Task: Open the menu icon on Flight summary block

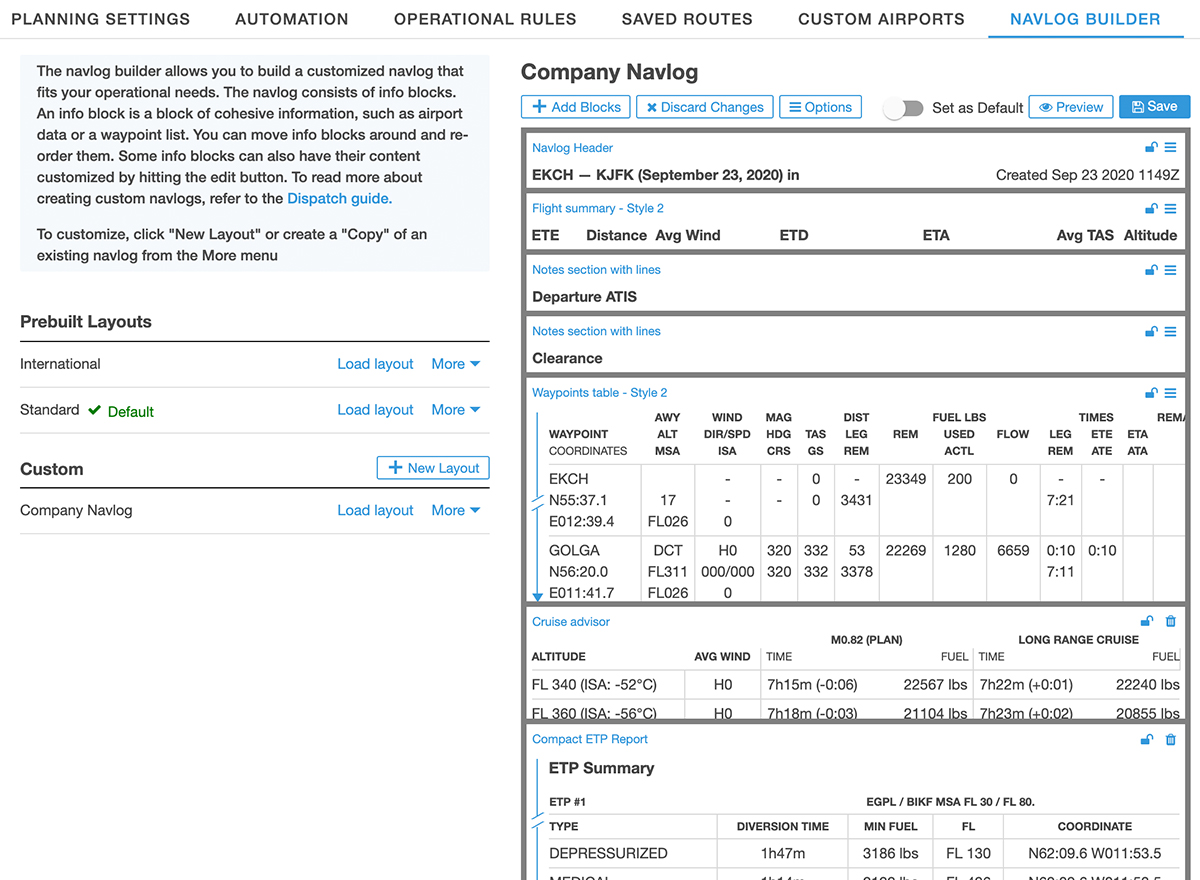Action: (x=1170, y=209)
